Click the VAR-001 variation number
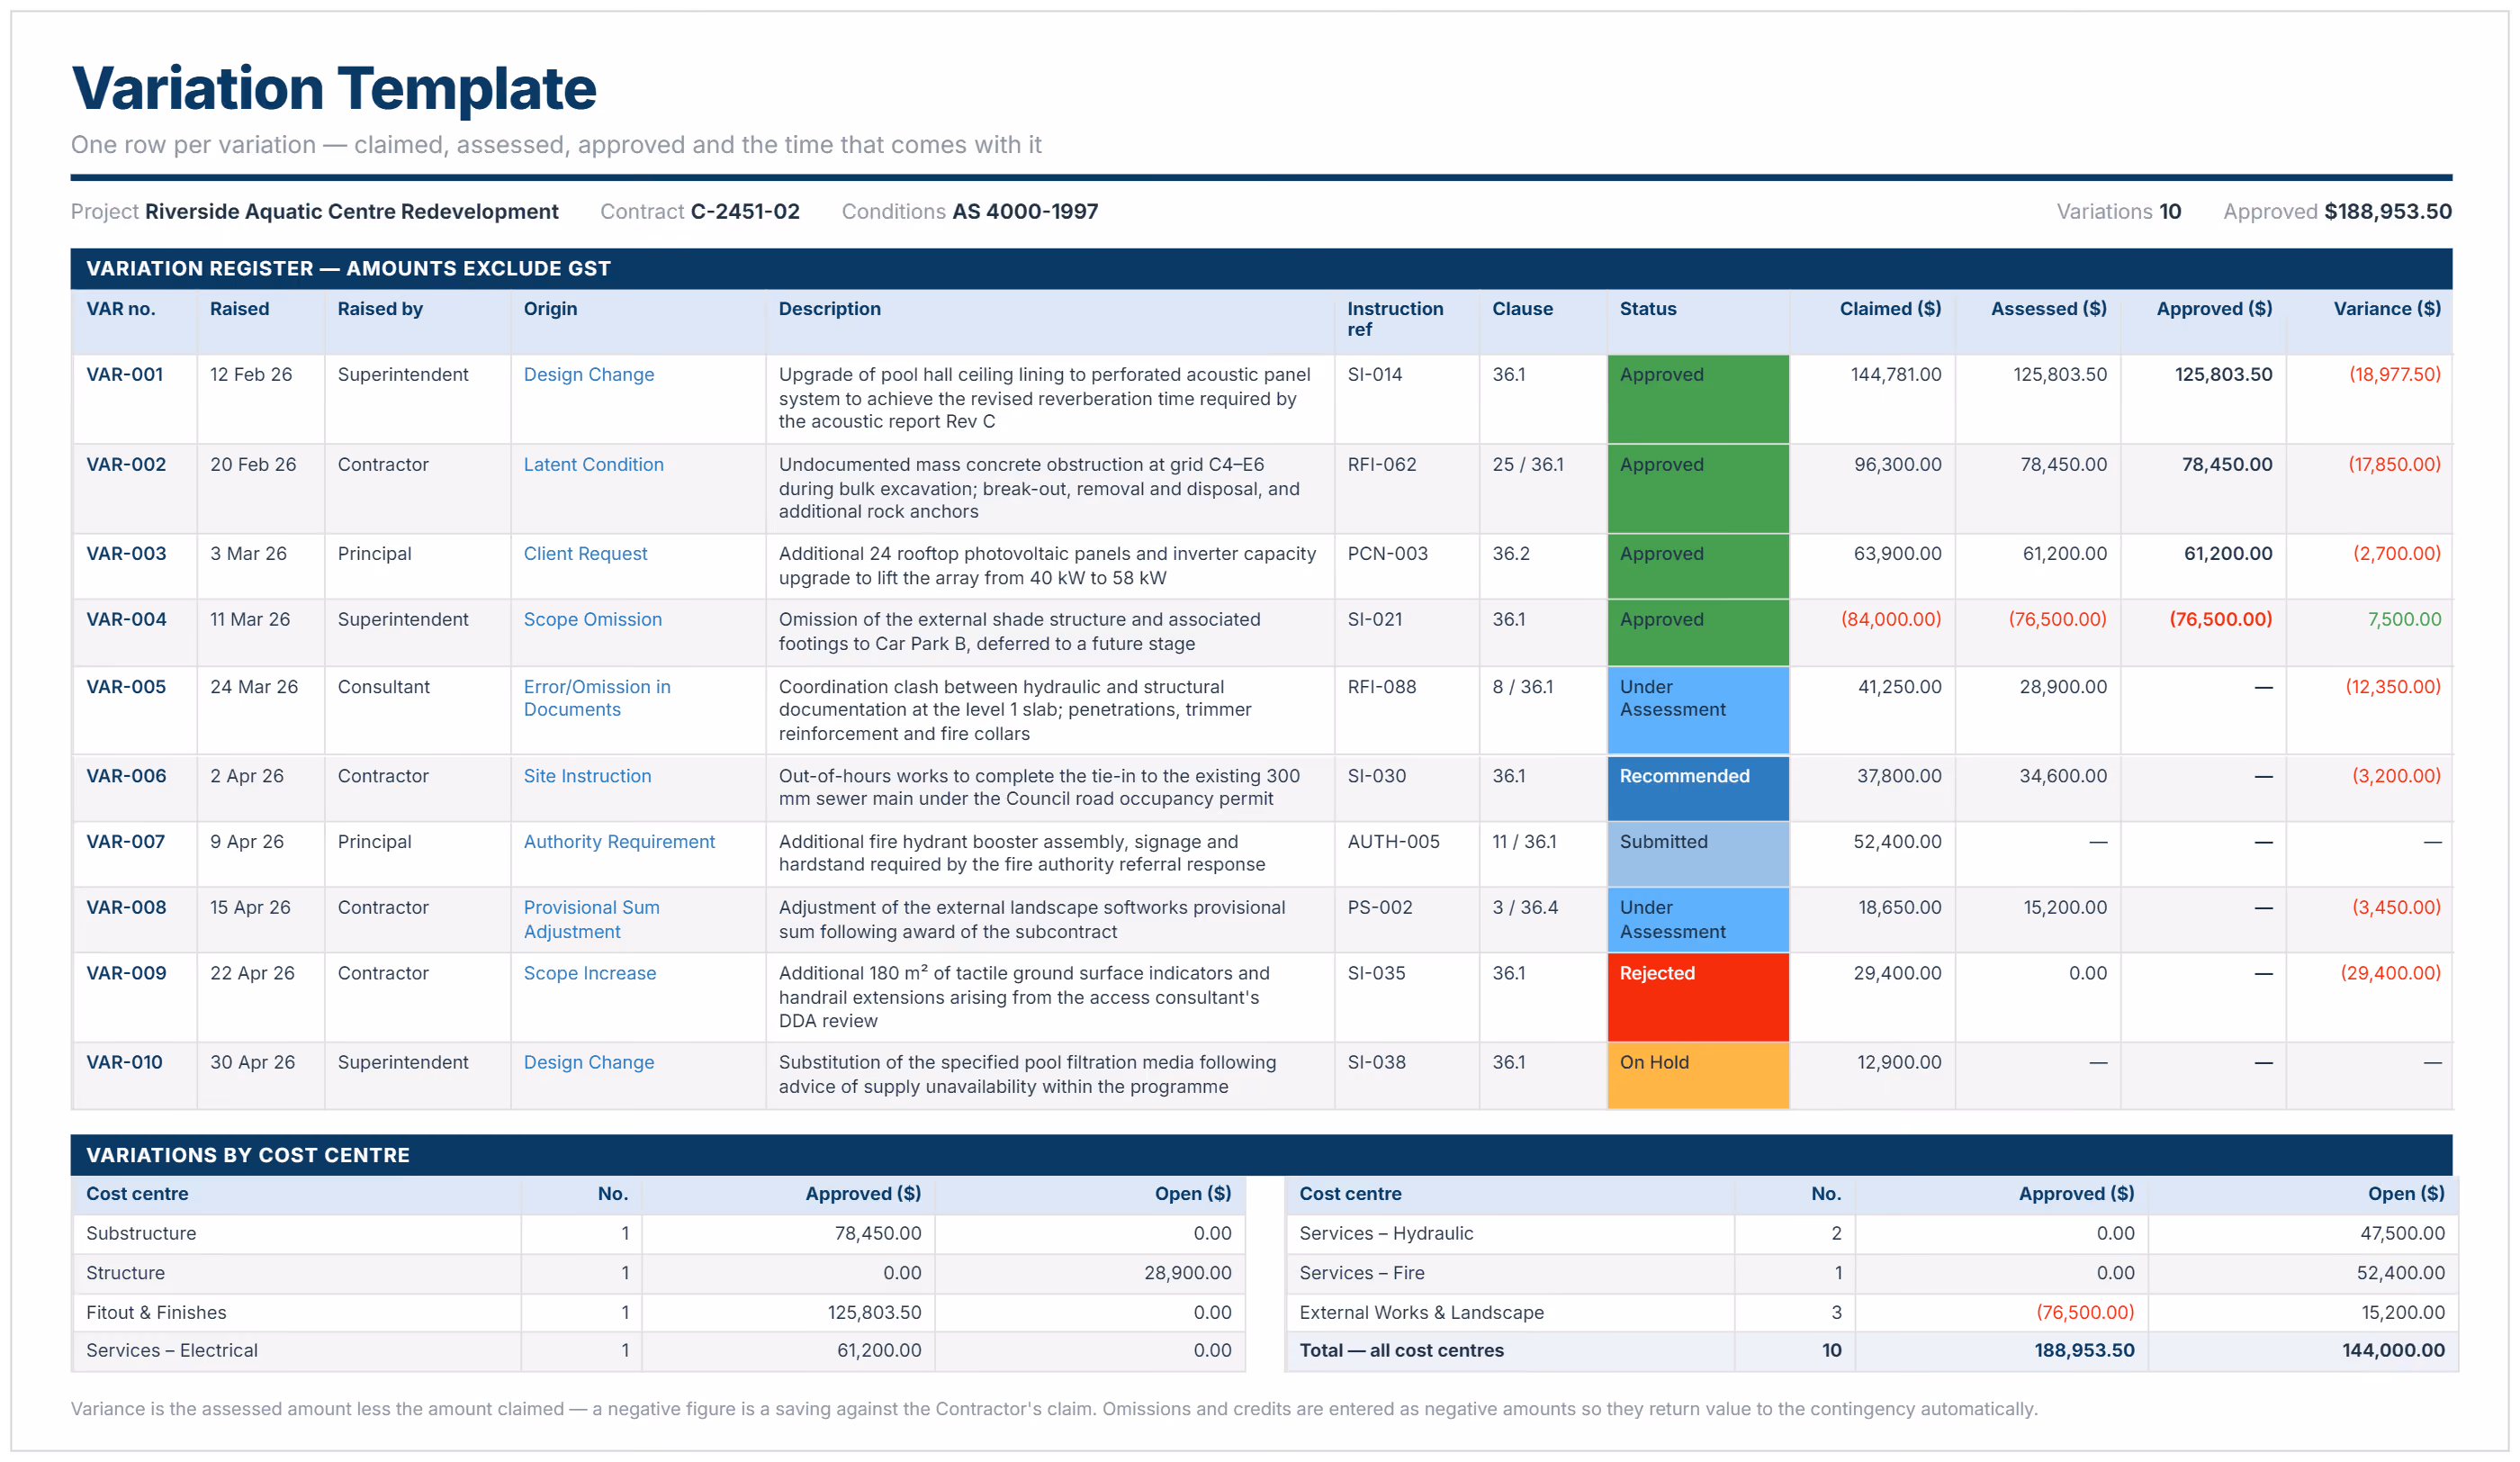2520x1462 pixels. coord(124,375)
